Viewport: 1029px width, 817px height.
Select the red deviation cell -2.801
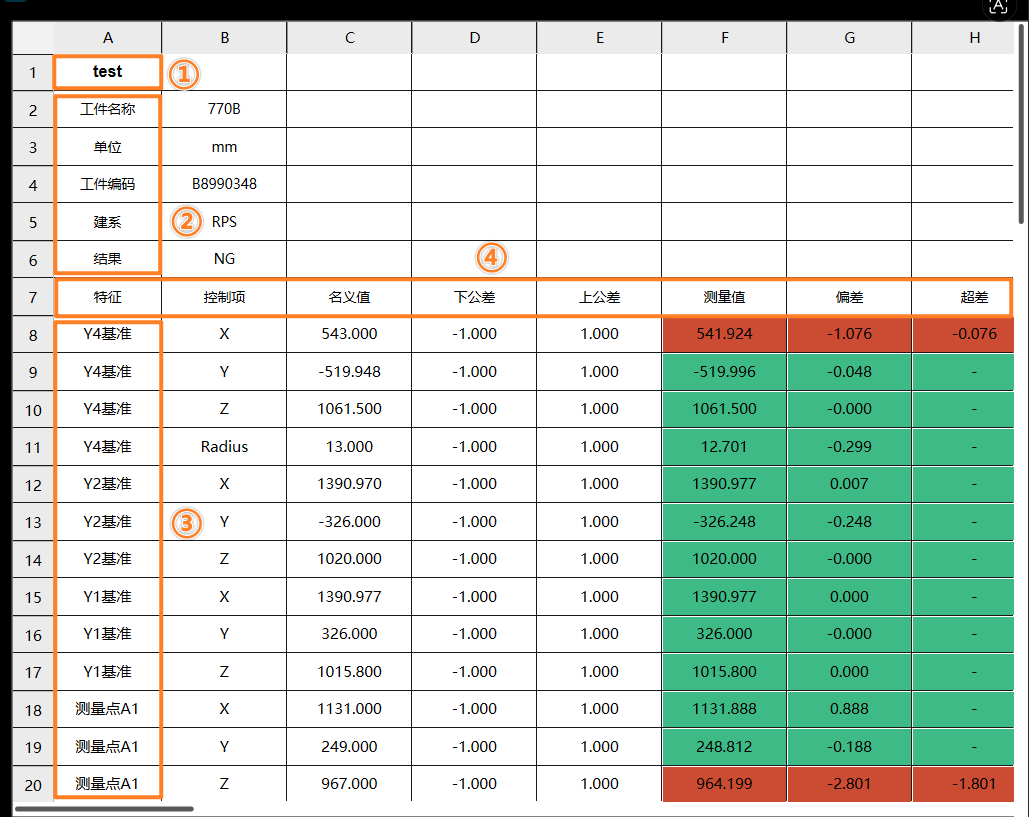point(849,784)
